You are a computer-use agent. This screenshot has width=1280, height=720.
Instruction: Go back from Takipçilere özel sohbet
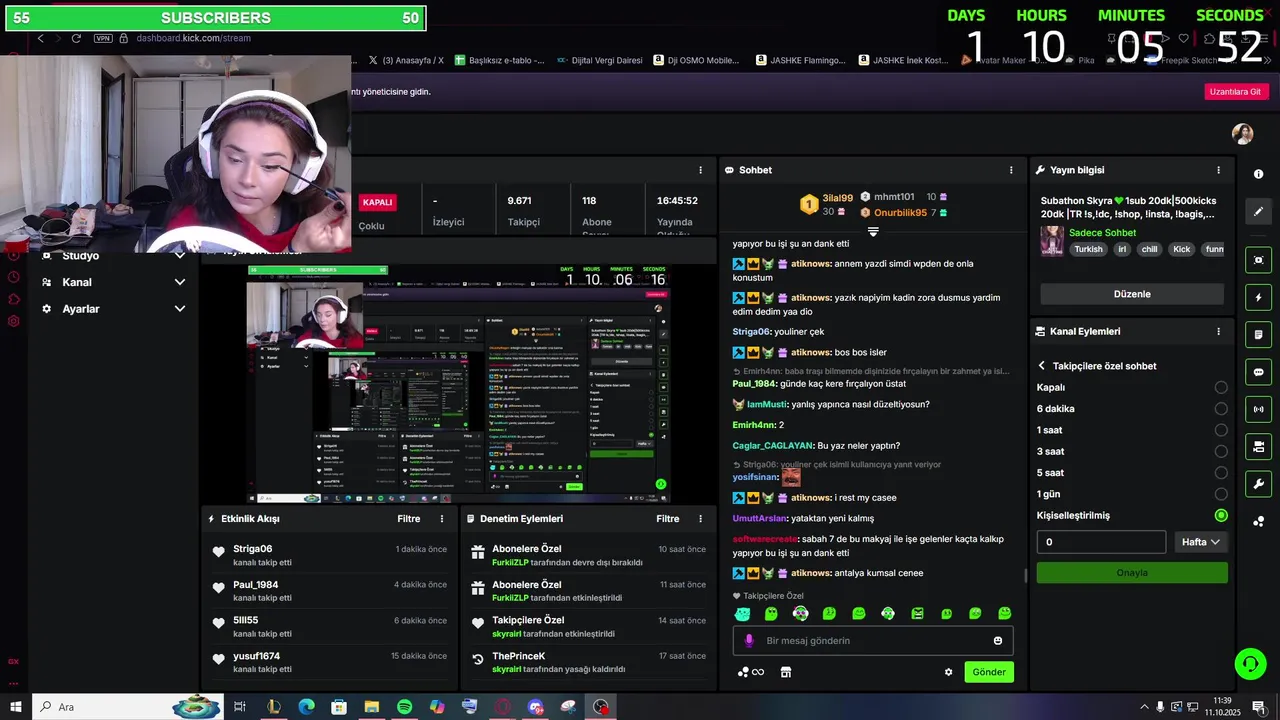point(1041,366)
